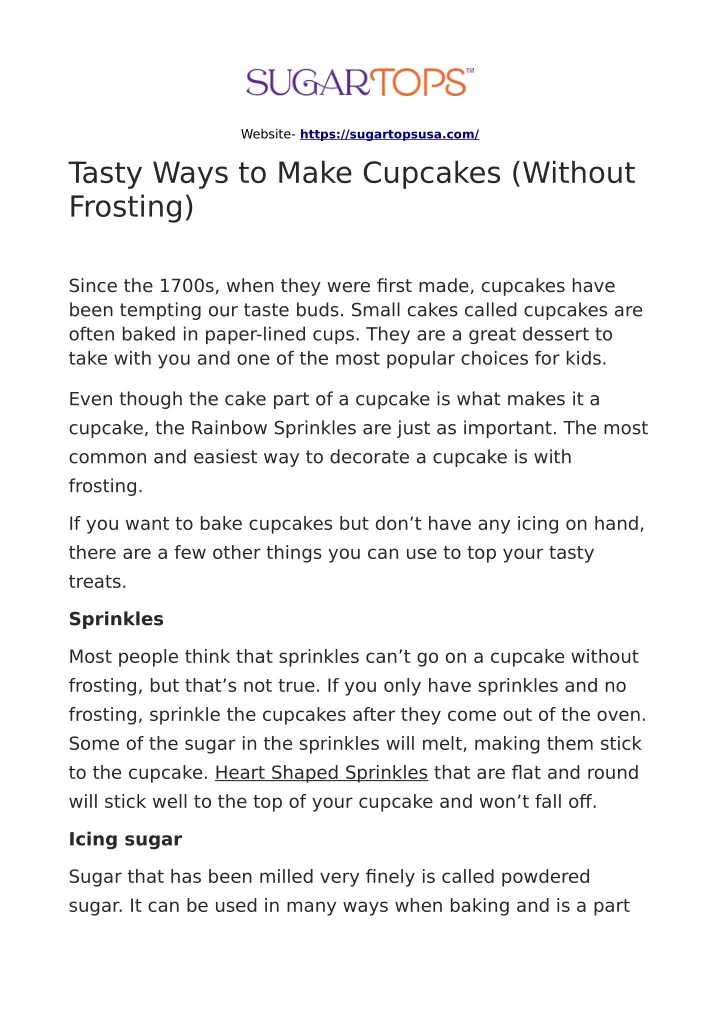Select the 'Icing sugar' bold heading
Image resolution: width=720 pixels, height=1018 pixels.
[125, 839]
